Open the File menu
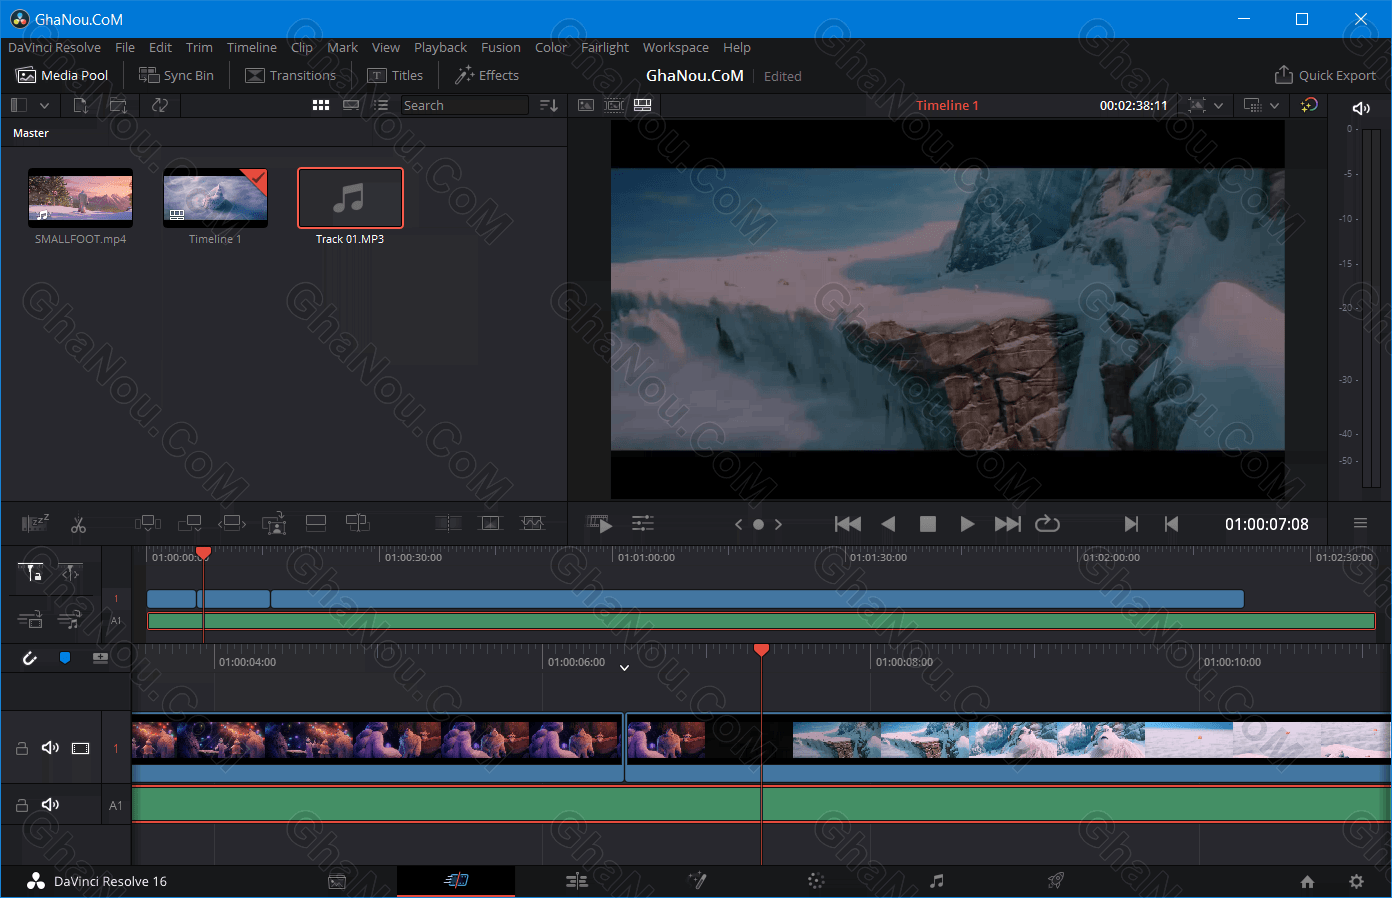This screenshot has width=1392, height=898. pyautogui.click(x=125, y=47)
